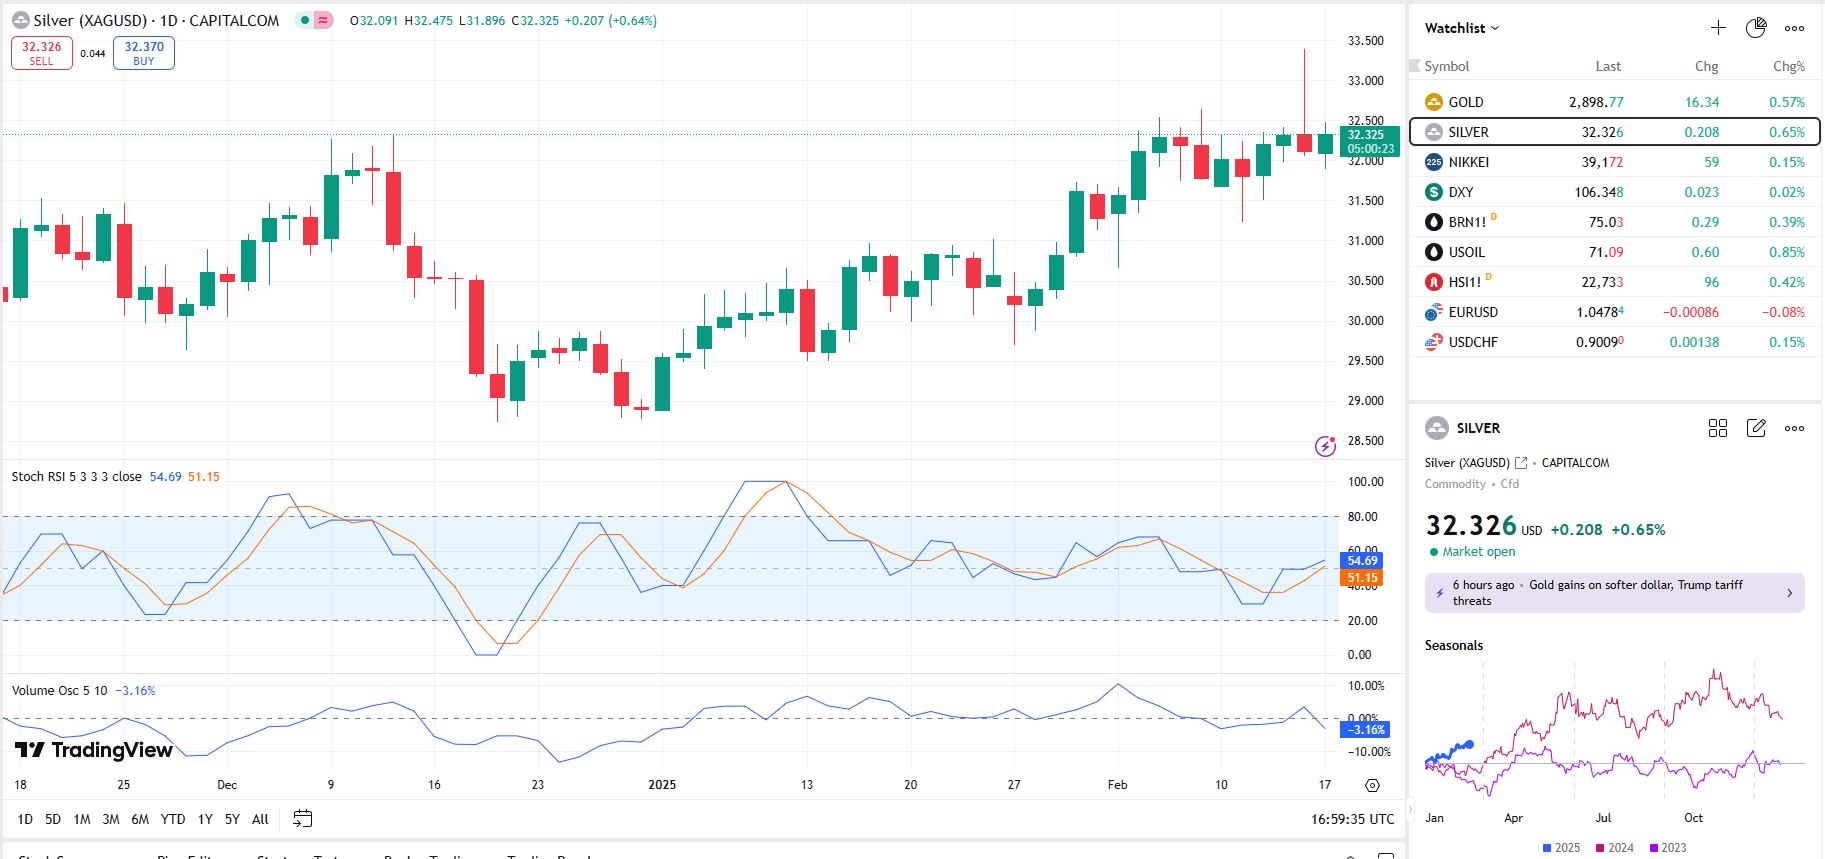Expand the Gold gains news item
Screen dimensions: 1825x859
[1614, 593]
